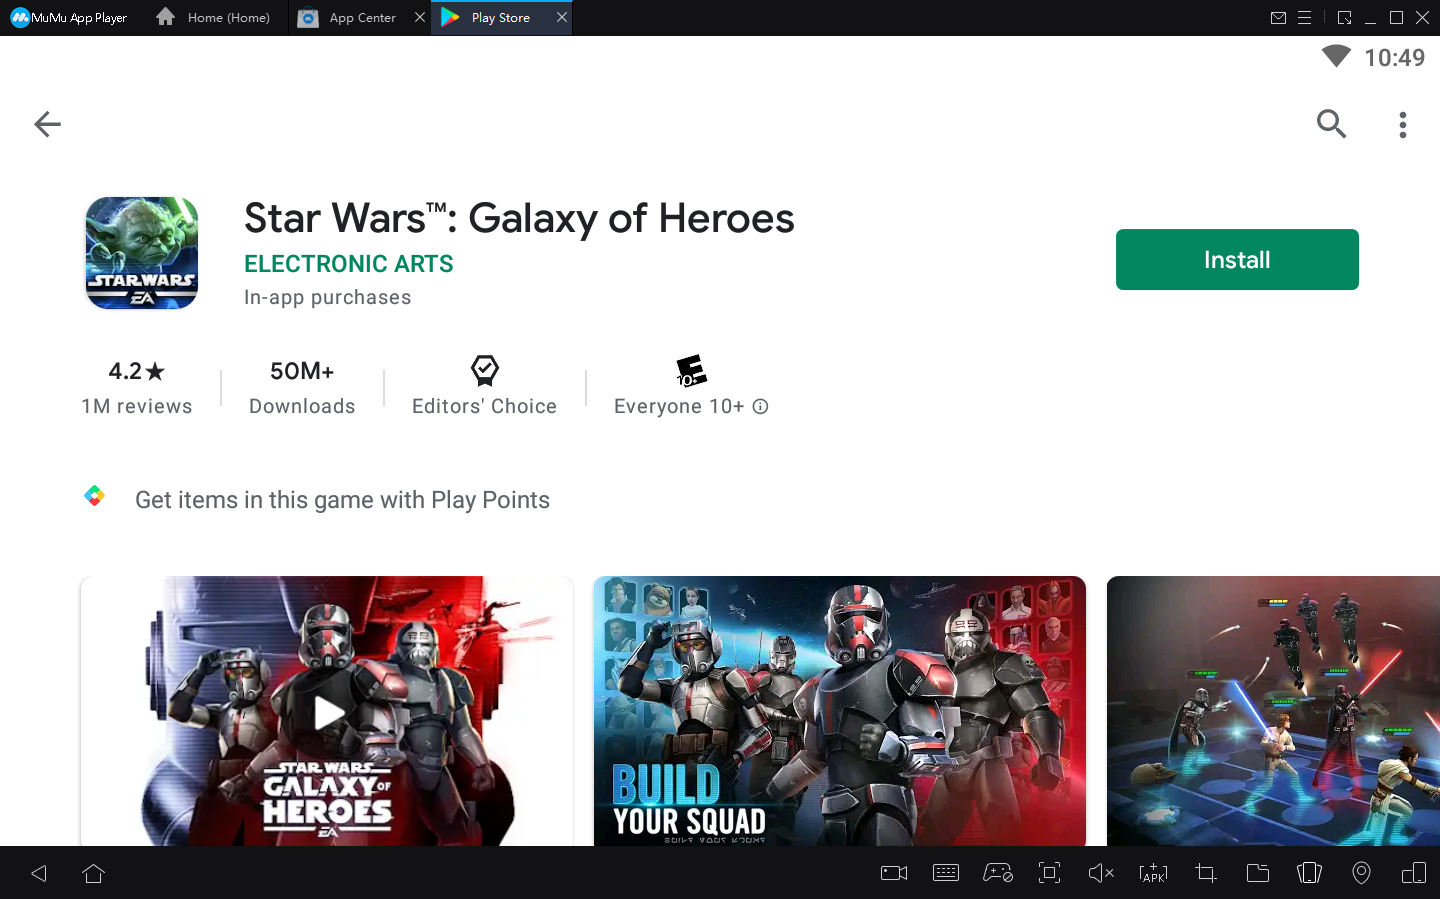Open Play Store search
The width and height of the screenshot is (1440, 899).
pos(1331,124)
